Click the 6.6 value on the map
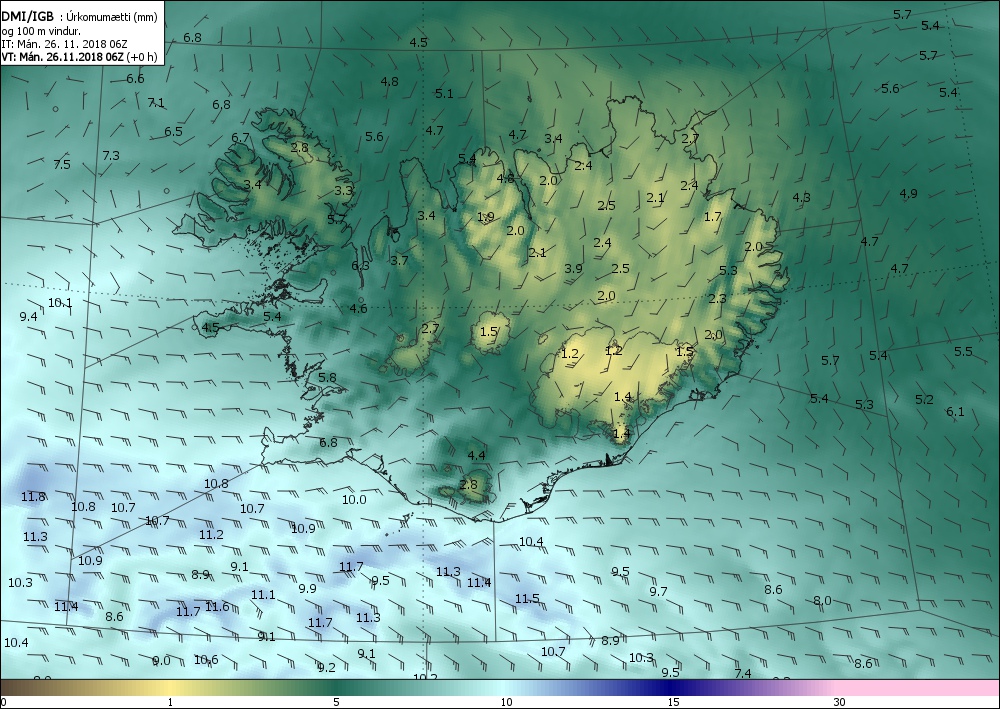 tap(135, 79)
